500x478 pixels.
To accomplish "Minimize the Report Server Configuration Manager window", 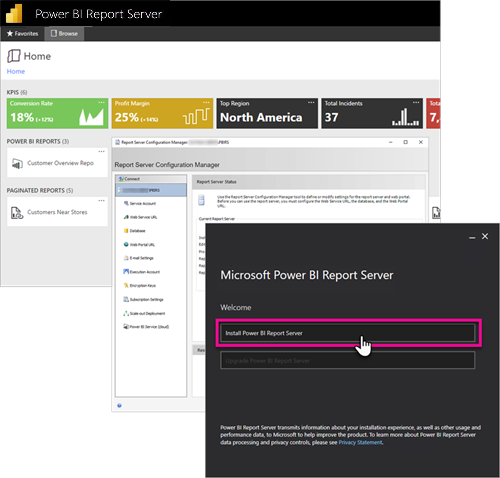I will click(x=390, y=142).
